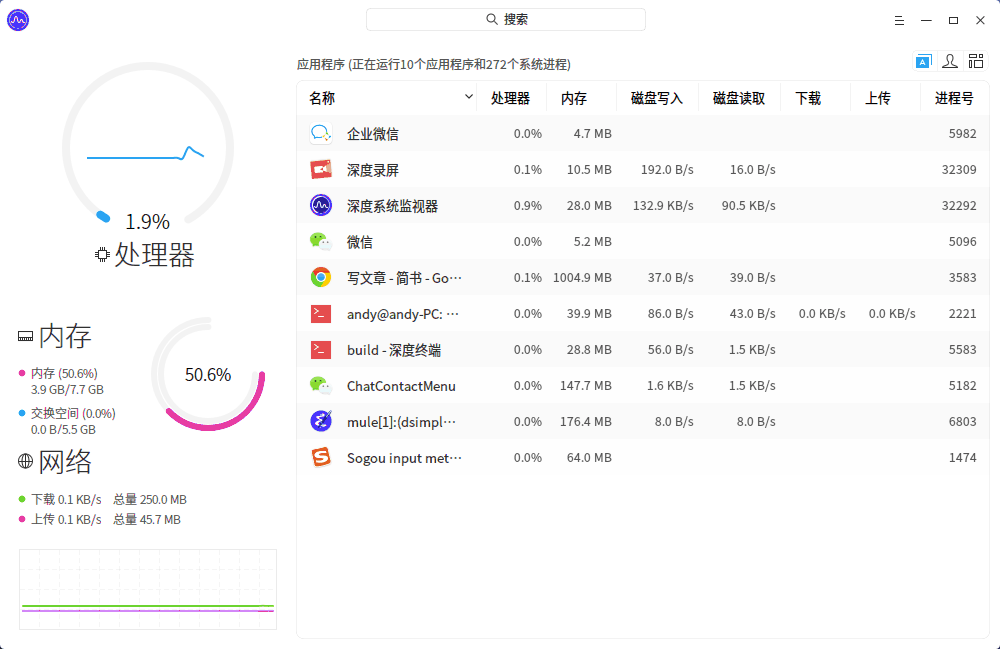1000x649 pixels.
Task: Open the hamburger menu at top right
Action: [897, 19]
